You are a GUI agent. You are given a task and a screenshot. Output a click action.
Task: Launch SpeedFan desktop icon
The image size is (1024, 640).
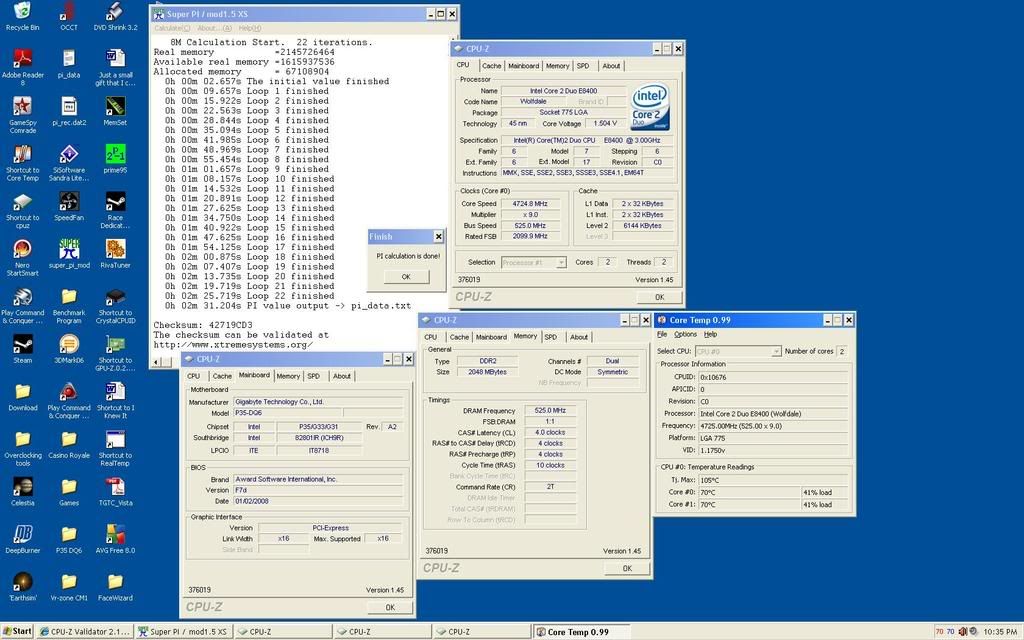[x=69, y=202]
